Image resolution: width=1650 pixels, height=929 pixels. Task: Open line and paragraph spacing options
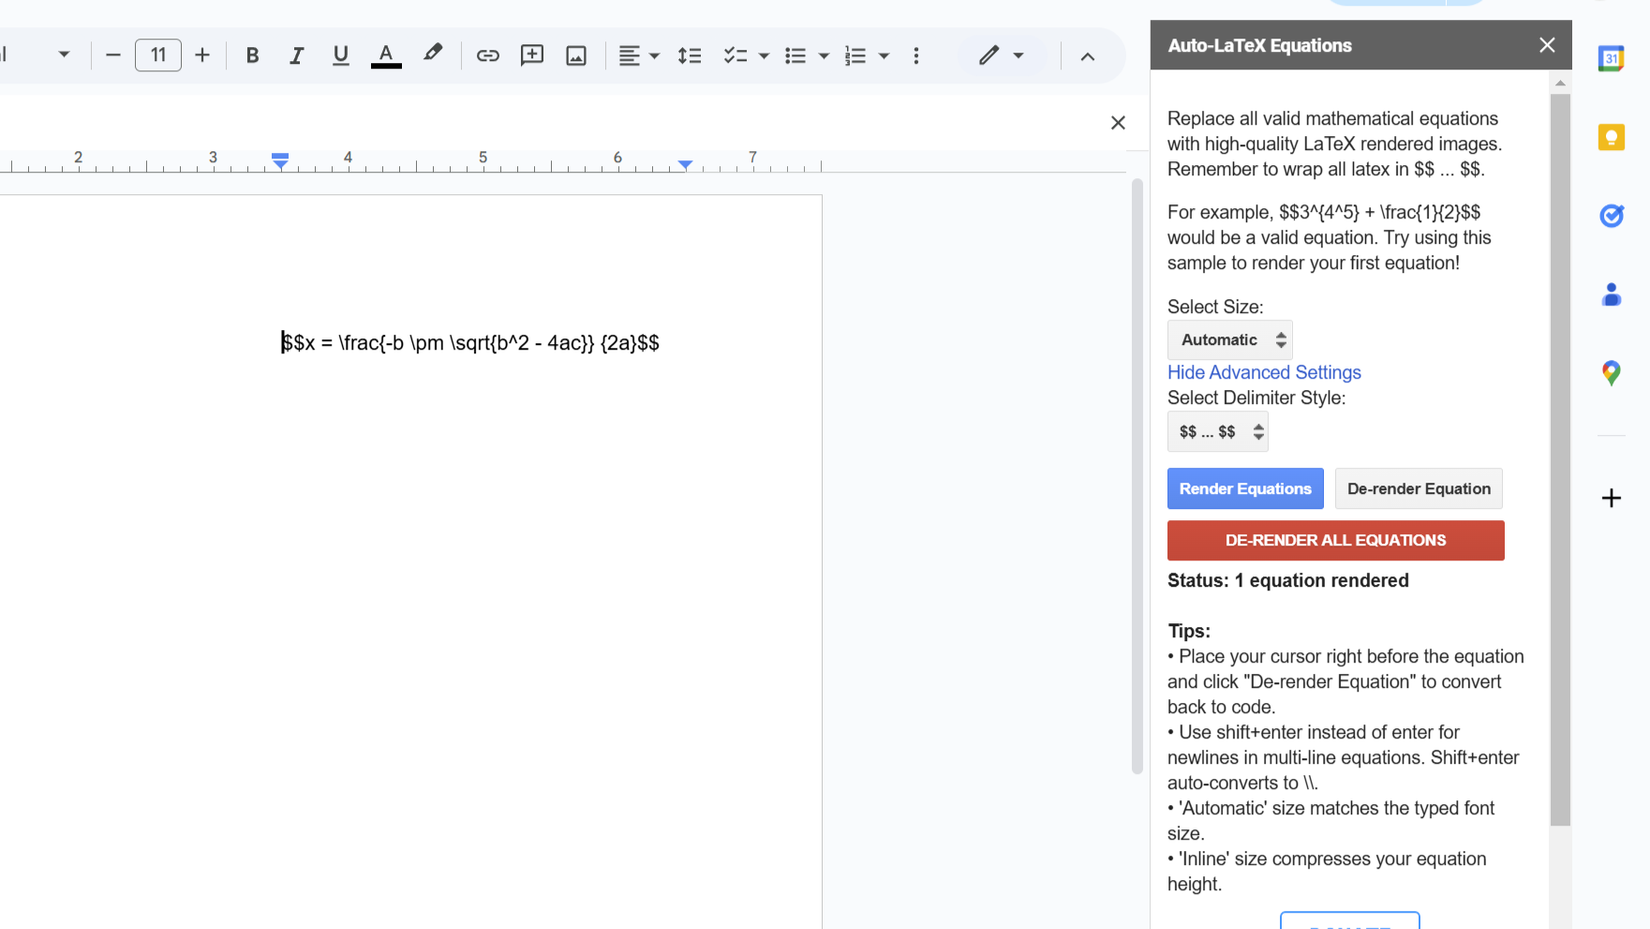pyautogui.click(x=690, y=56)
